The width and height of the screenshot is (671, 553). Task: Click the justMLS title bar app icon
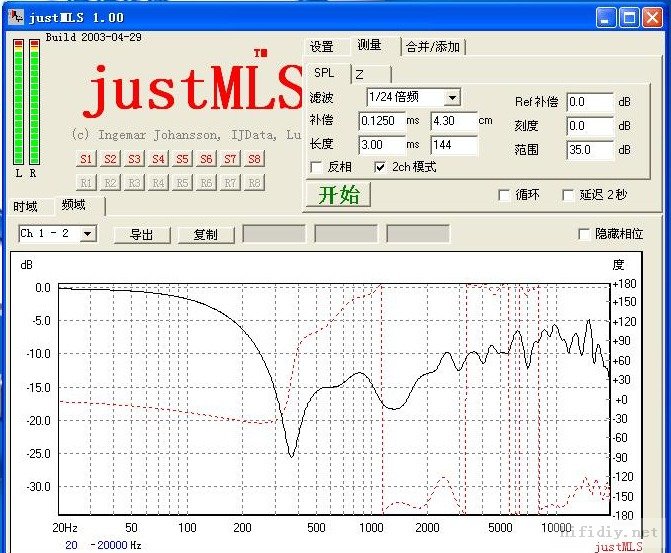tap(16, 17)
